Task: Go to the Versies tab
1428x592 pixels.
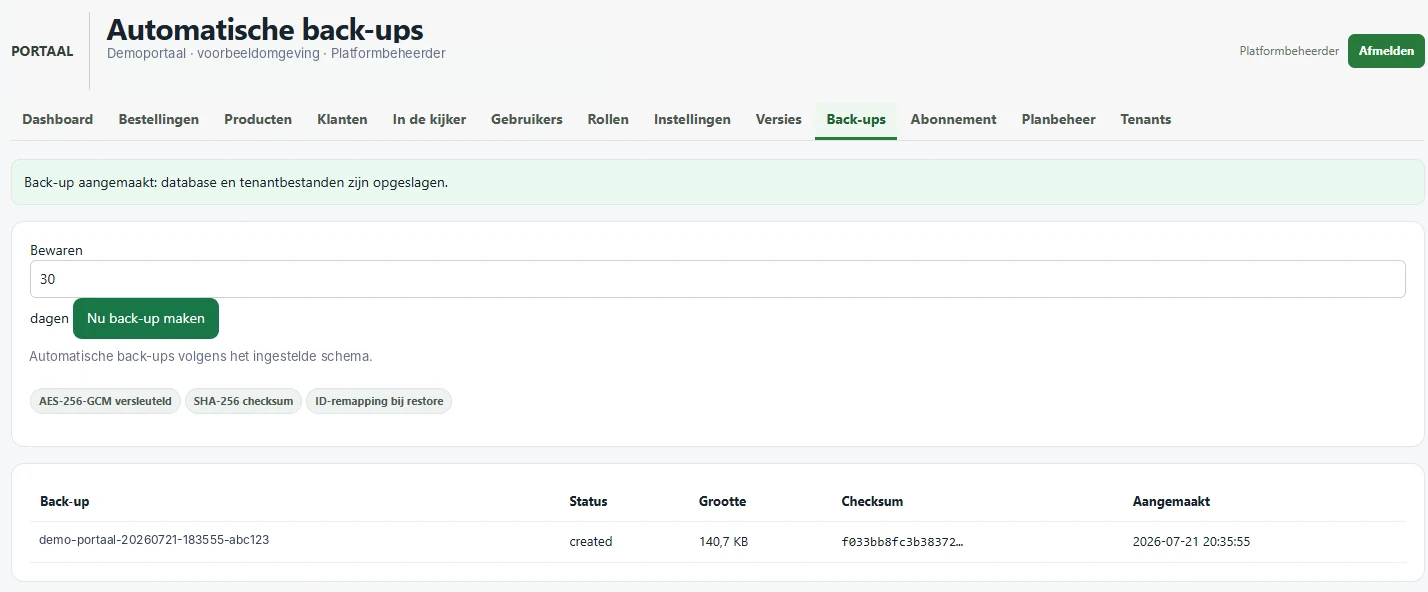Action: [779, 119]
